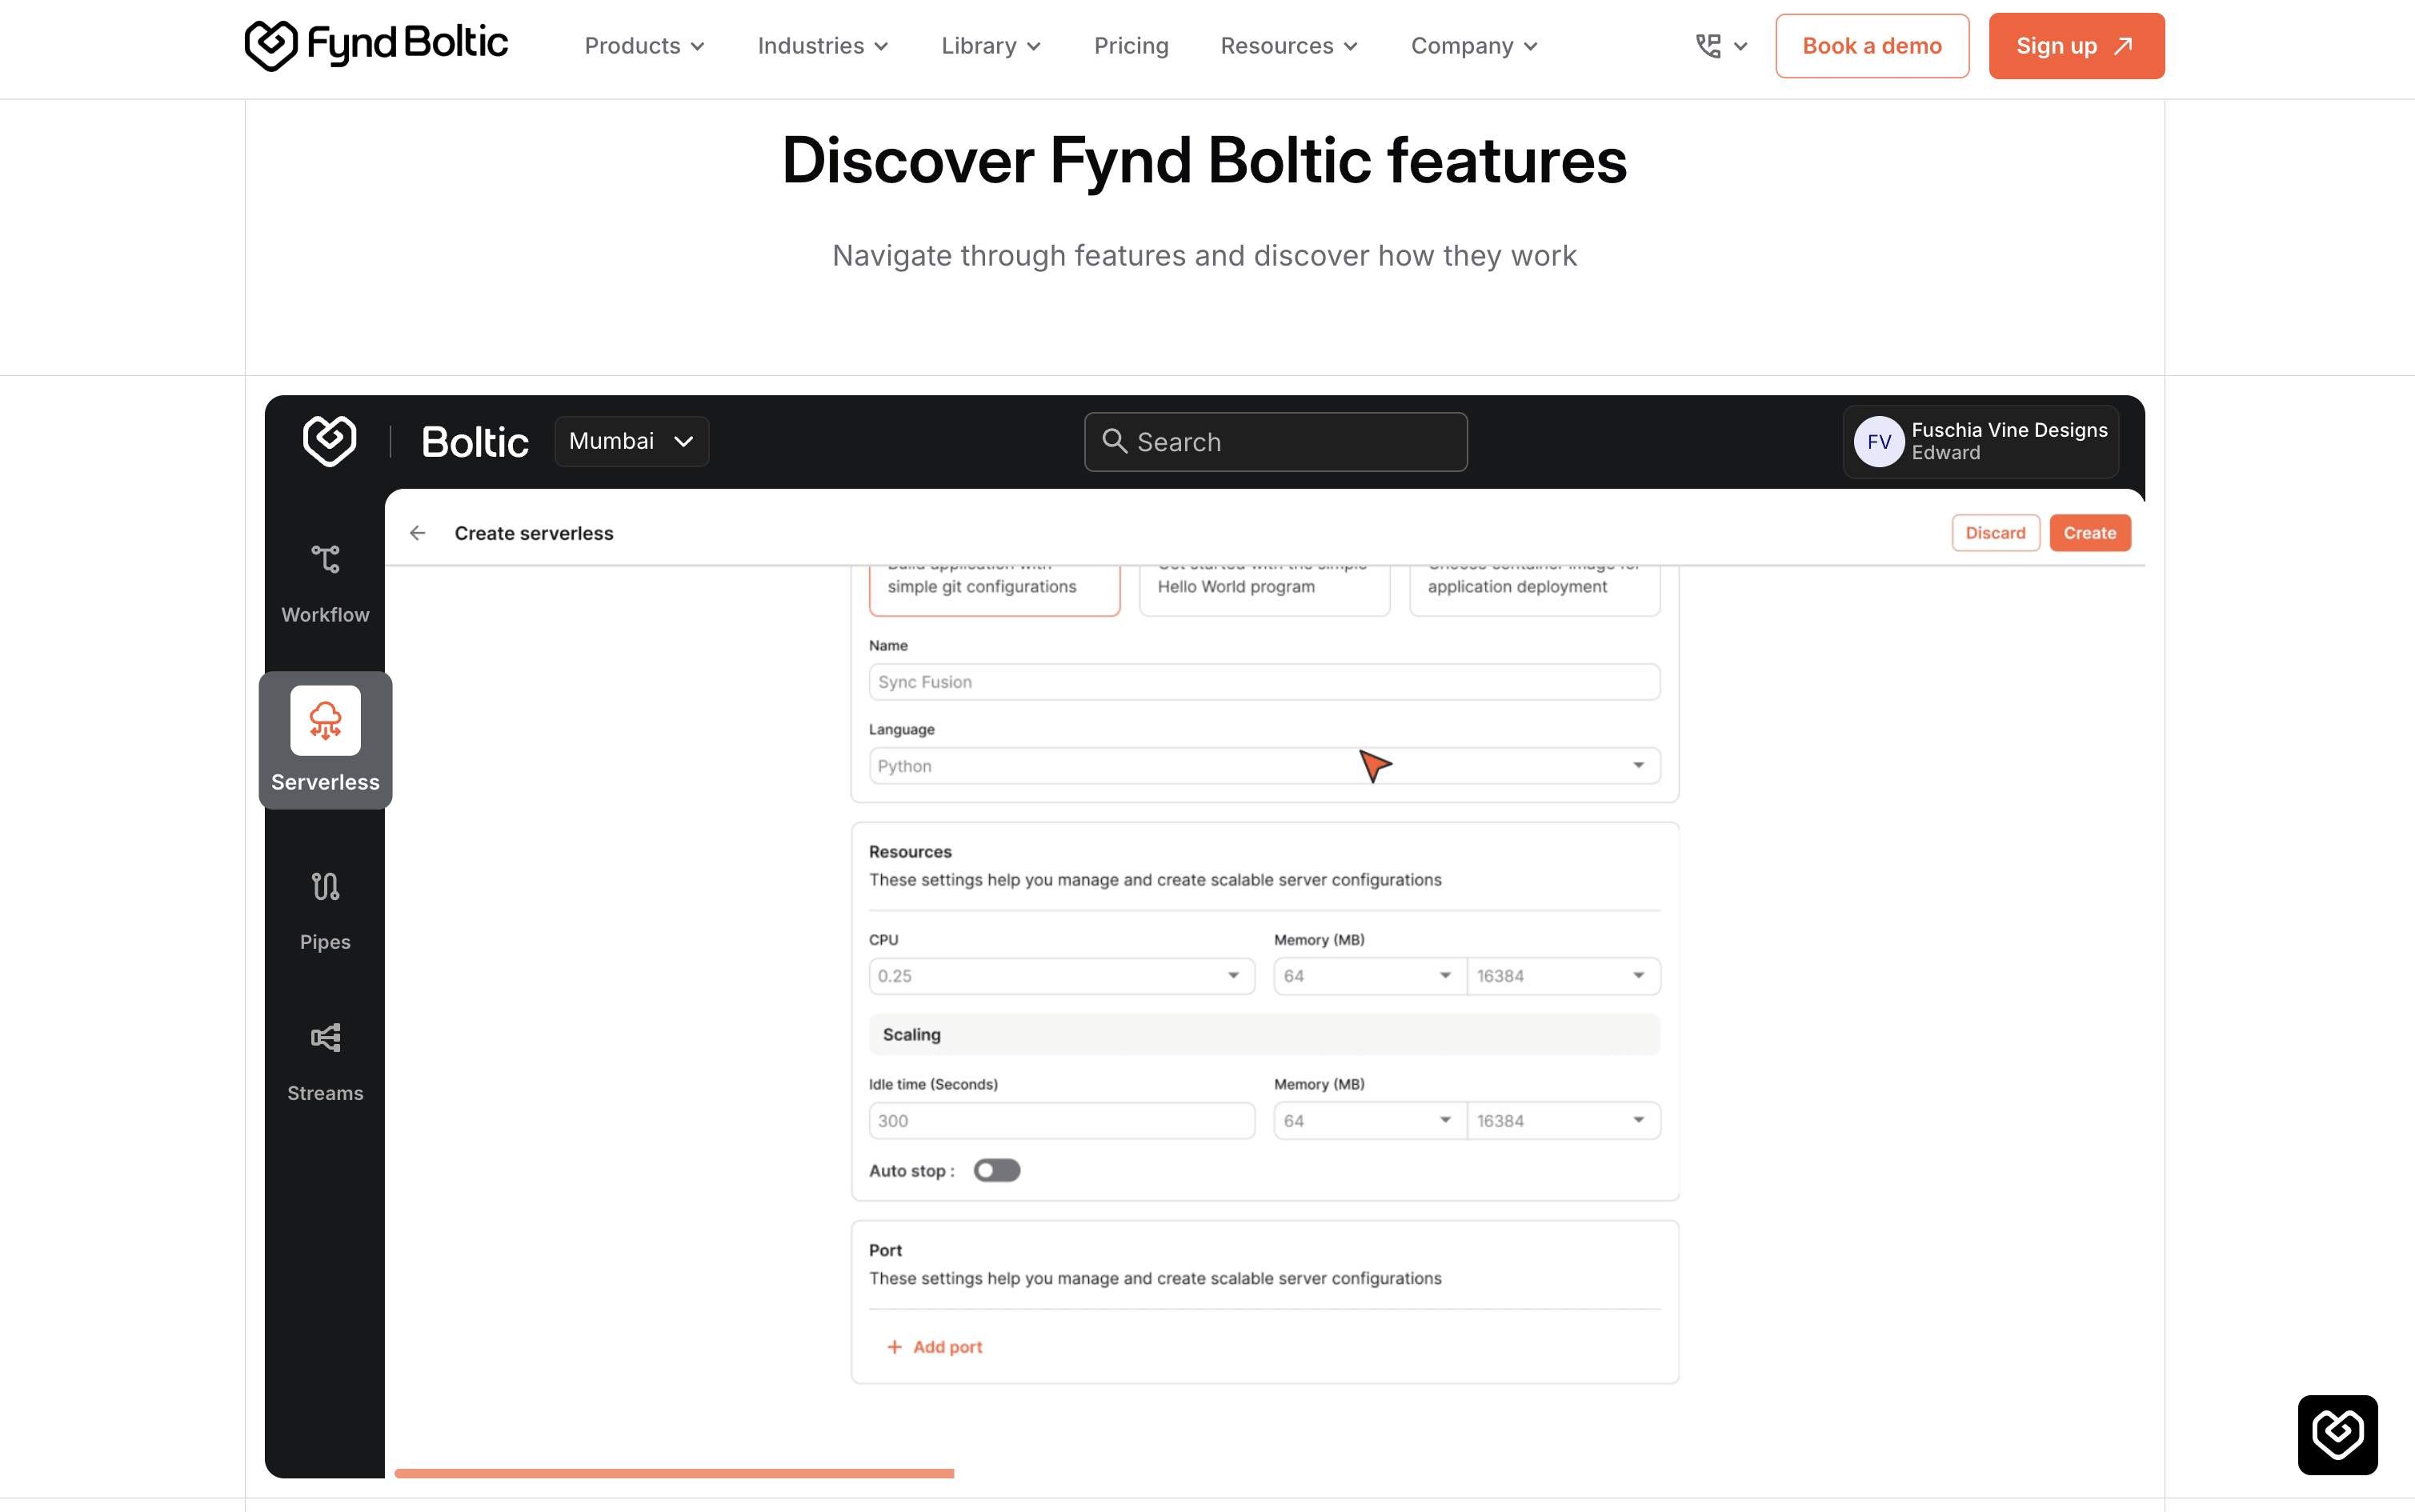This screenshot has width=2415, height=1512.
Task: Toggle the Auto stop switch
Action: (x=997, y=1170)
